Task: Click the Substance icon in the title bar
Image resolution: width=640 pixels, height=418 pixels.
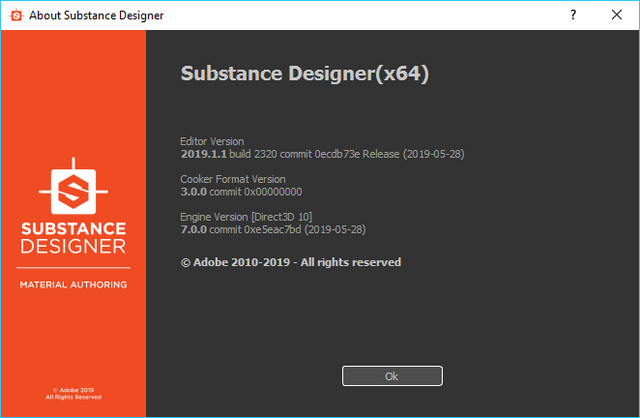Action: coord(16,16)
